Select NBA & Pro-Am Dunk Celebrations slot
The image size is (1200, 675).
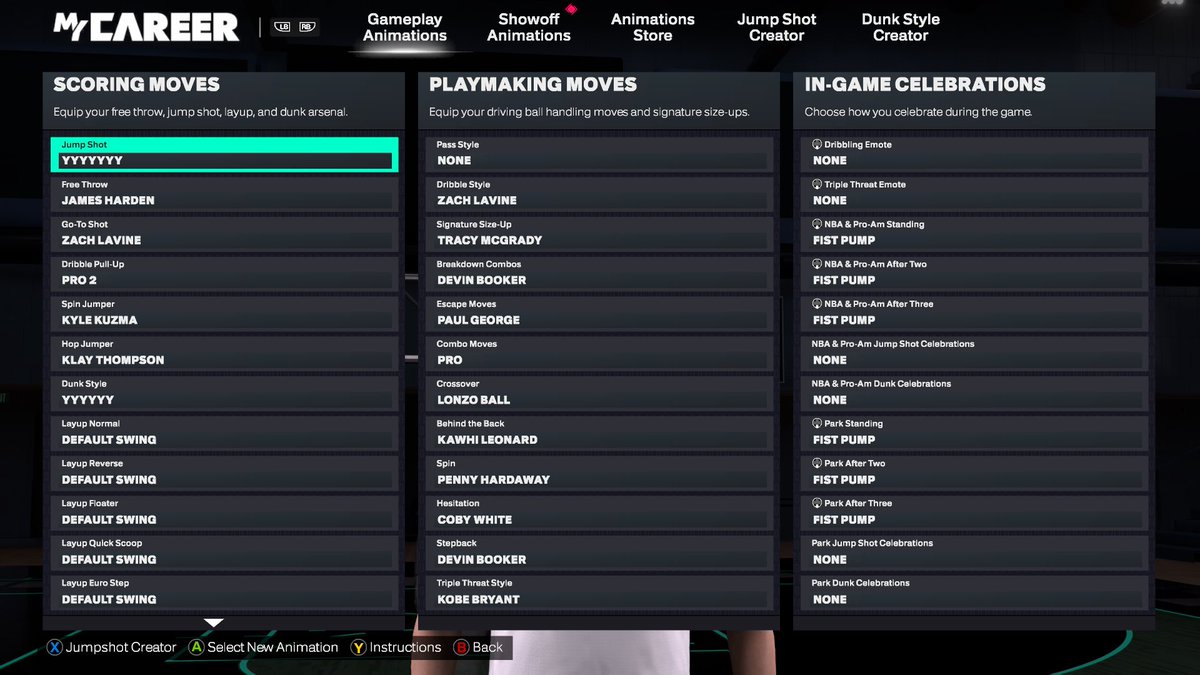(x=975, y=394)
